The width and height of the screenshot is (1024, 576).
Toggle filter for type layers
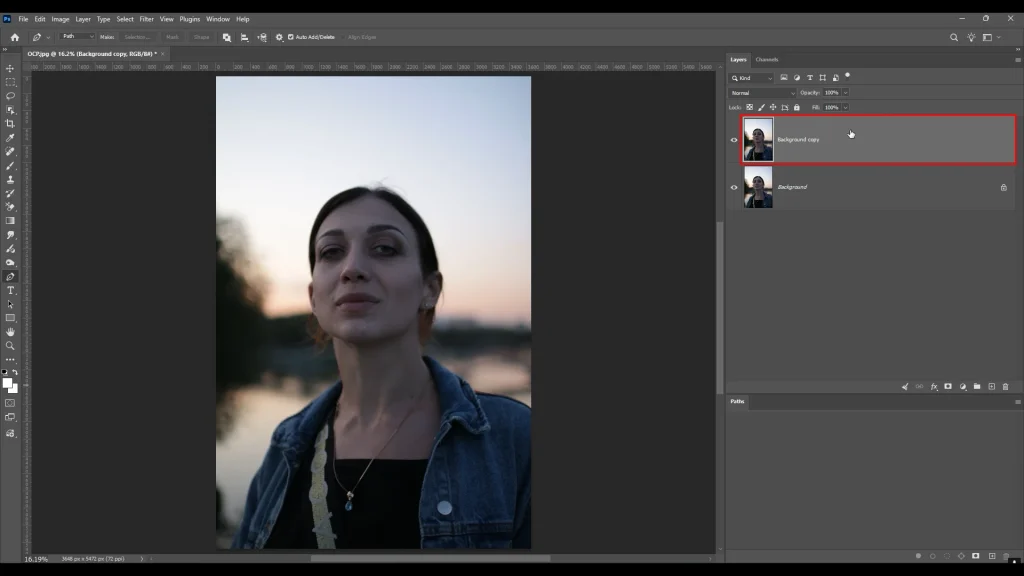coord(810,78)
